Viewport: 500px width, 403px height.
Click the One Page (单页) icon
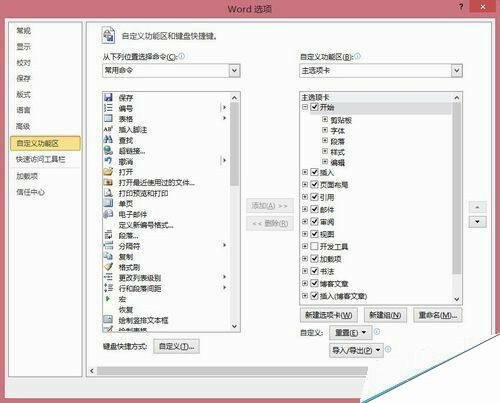pyautogui.click(x=108, y=203)
